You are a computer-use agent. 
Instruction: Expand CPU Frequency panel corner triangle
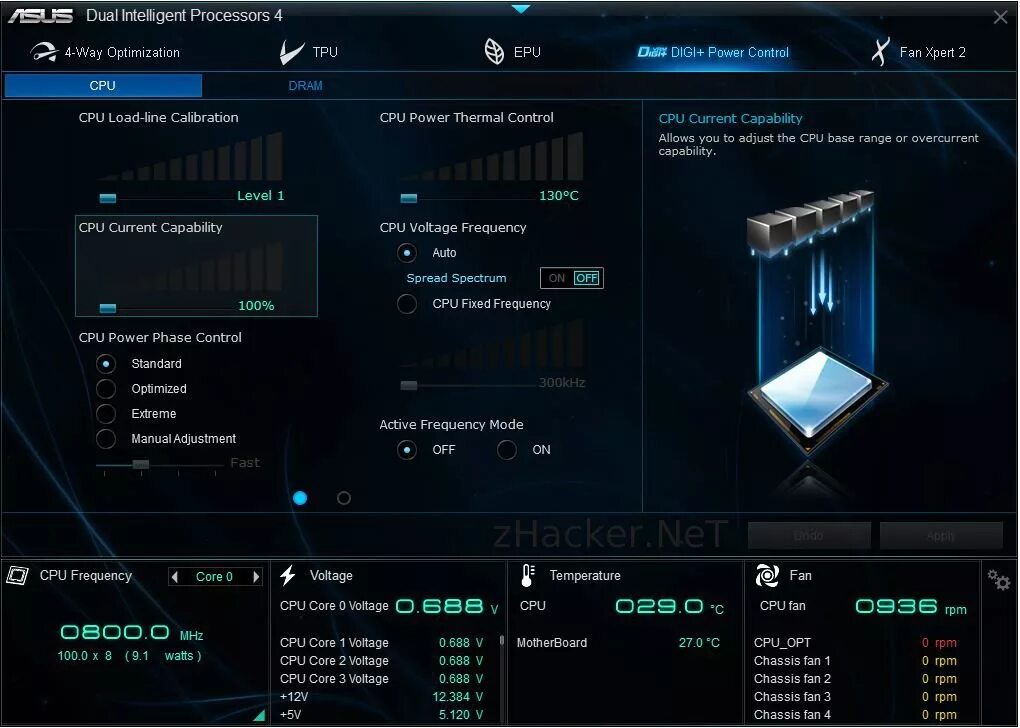pyautogui.click(x=259, y=715)
